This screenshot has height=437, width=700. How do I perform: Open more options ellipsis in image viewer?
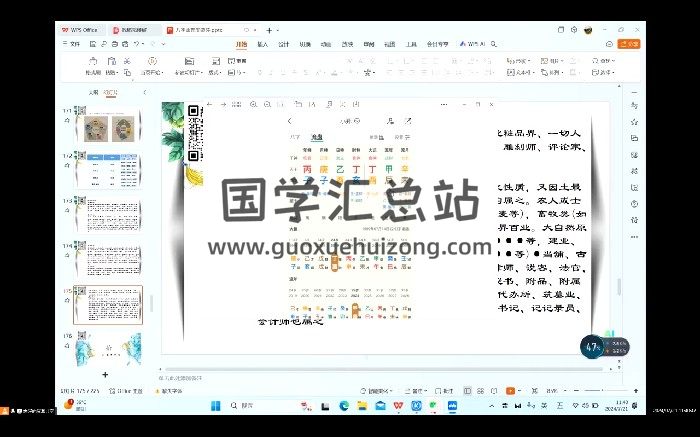tap(444, 104)
